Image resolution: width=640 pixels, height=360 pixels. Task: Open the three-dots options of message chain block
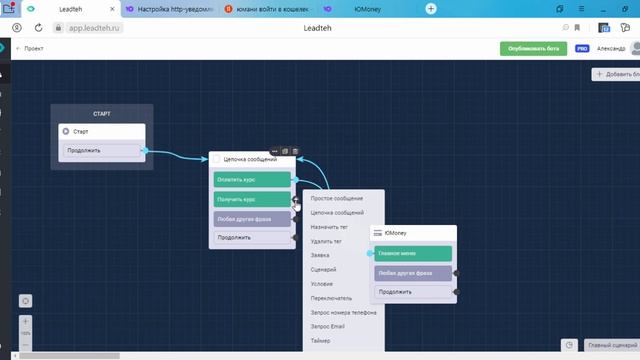pos(275,151)
